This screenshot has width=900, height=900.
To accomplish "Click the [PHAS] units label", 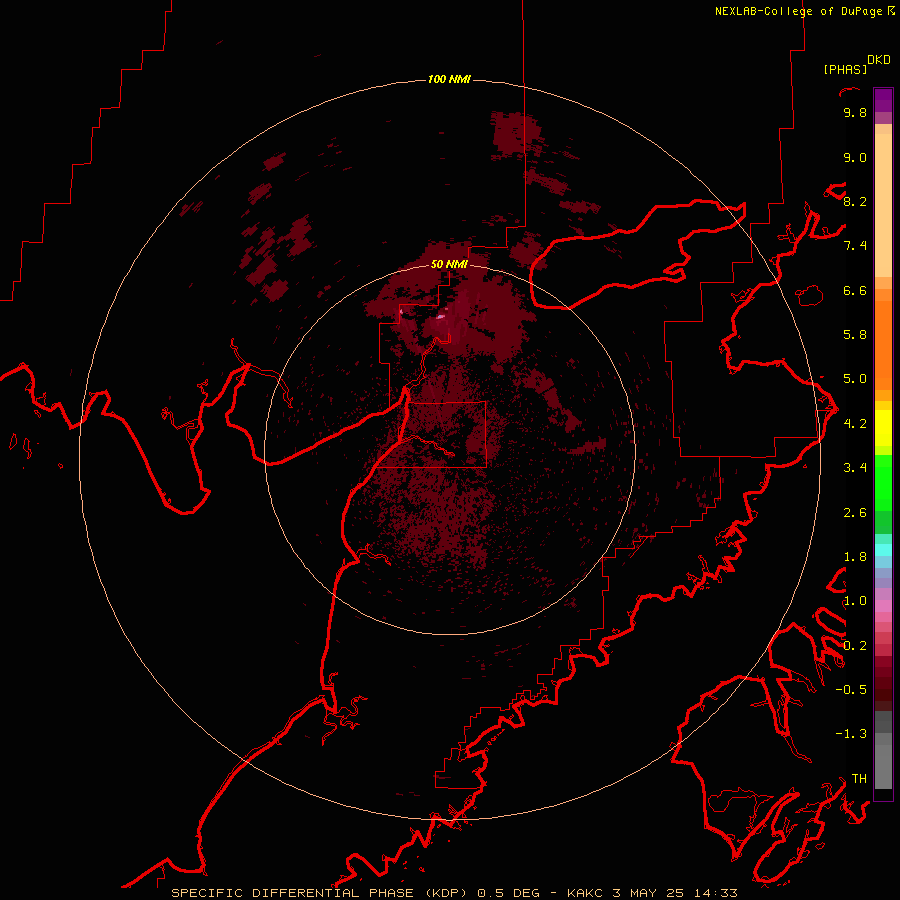I will point(845,69).
